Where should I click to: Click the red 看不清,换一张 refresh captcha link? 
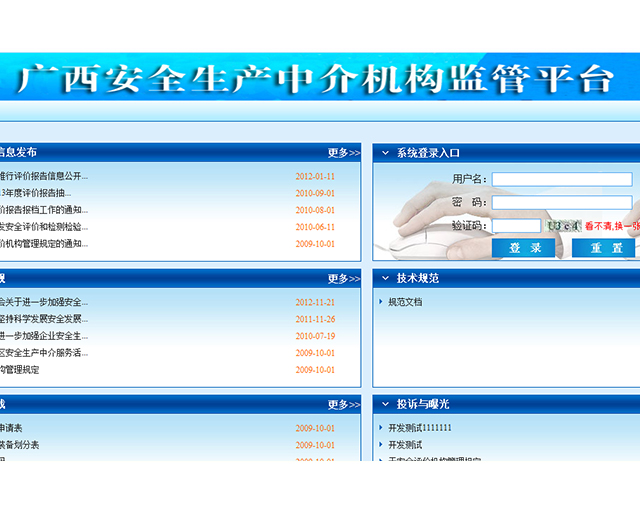pyautogui.click(x=612, y=226)
